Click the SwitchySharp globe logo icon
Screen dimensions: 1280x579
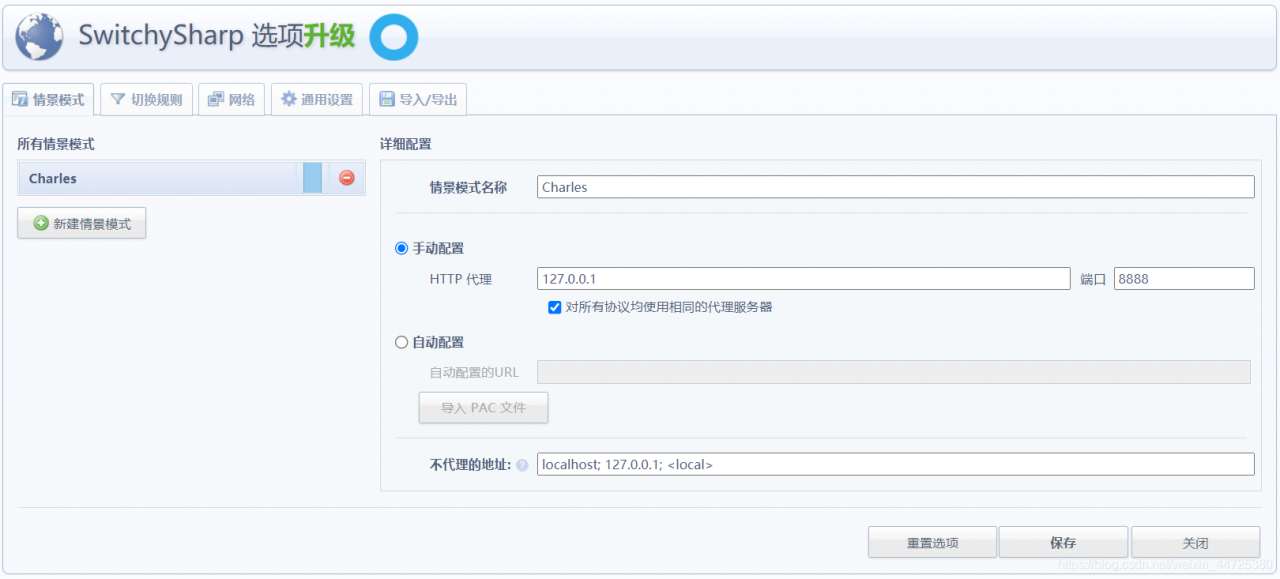pos(39,37)
